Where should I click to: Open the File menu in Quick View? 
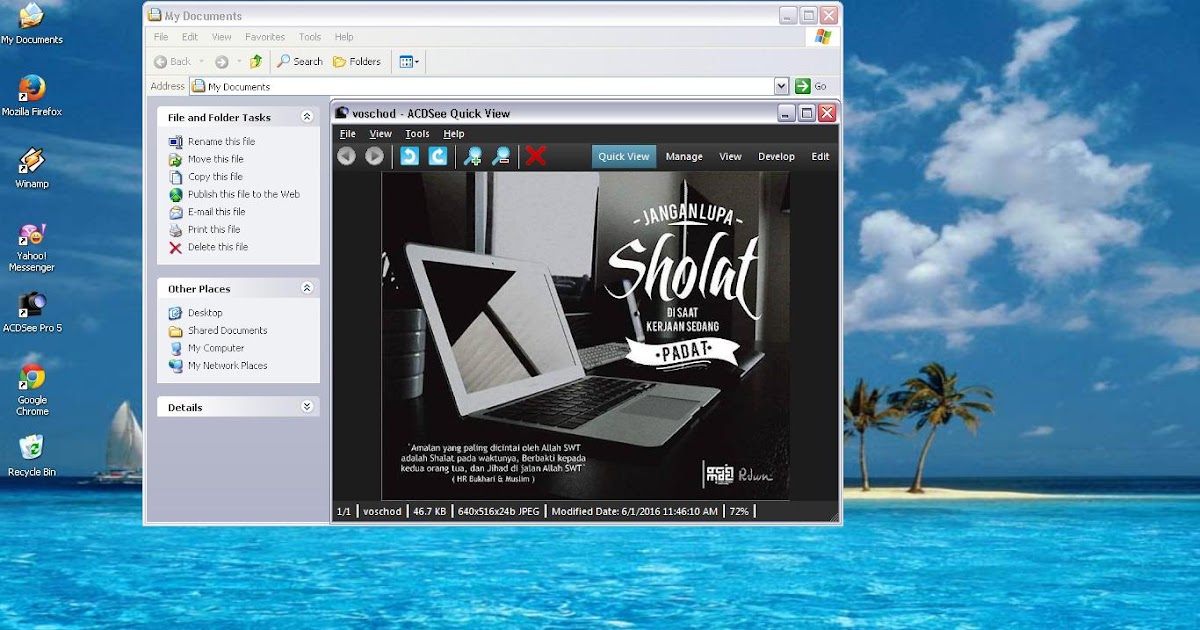pyautogui.click(x=347, y=132)
